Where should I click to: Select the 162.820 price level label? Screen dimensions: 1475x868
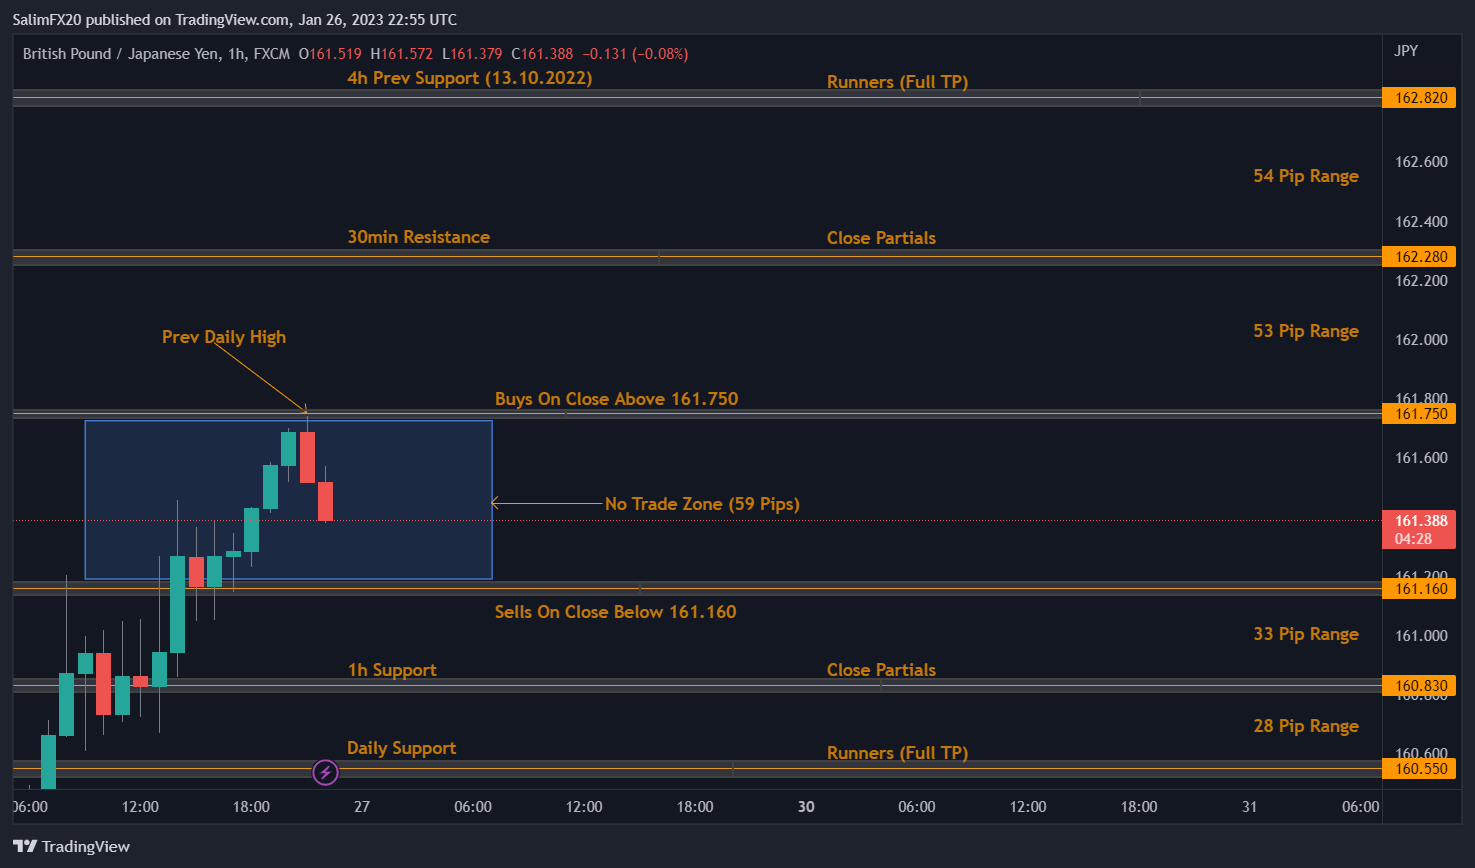pyautogui.click(x=1419, y=98)
